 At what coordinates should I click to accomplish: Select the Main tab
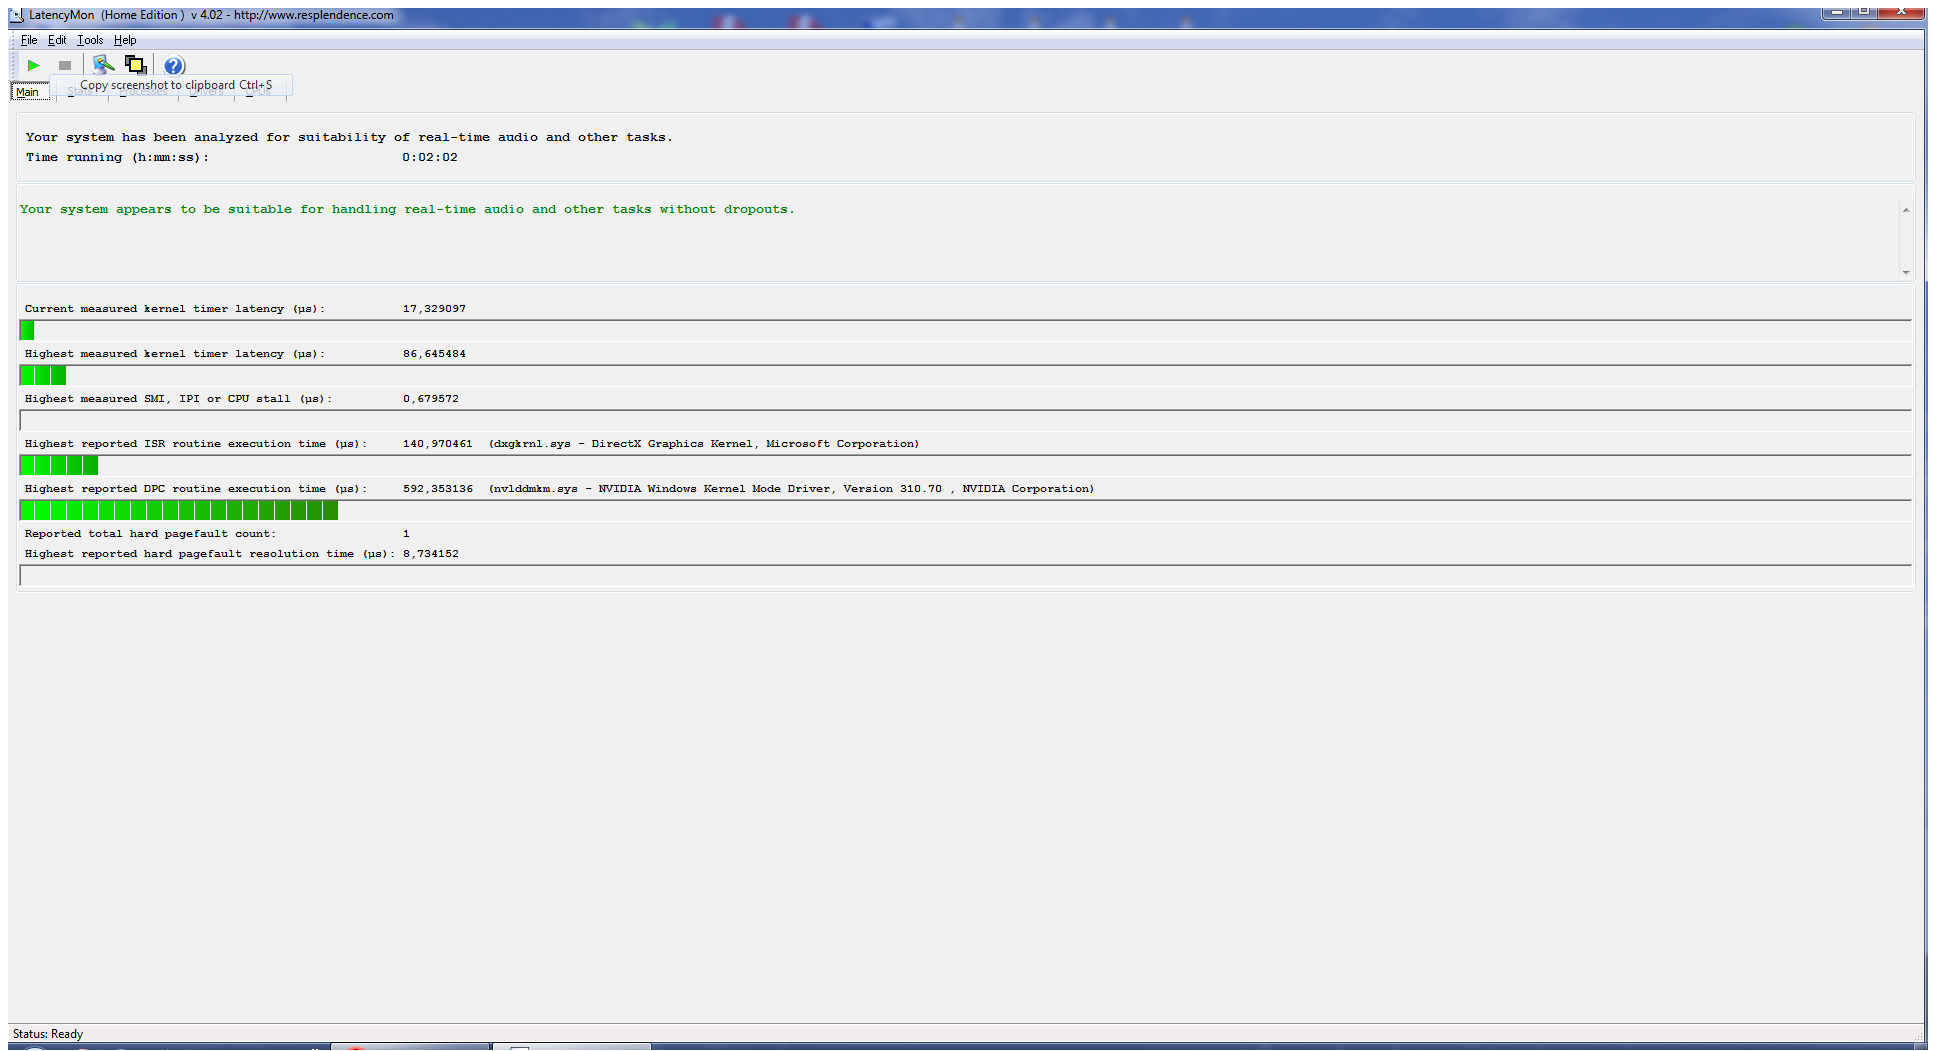[x=28, y=92]
